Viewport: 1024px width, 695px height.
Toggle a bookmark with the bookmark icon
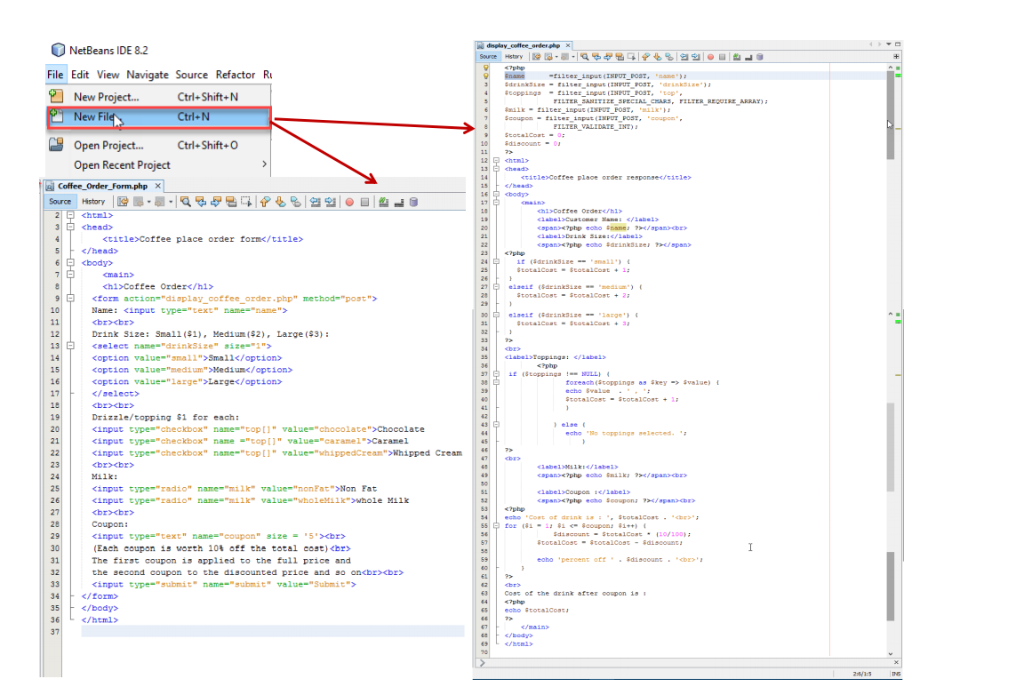[295, 202]
